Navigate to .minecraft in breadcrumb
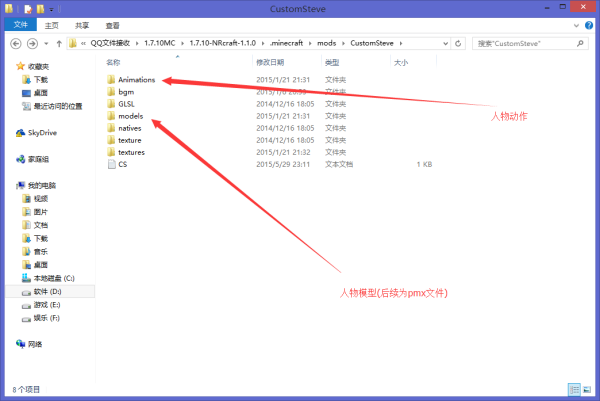Screen dimensions: 600x401 [x=286, y=43]
